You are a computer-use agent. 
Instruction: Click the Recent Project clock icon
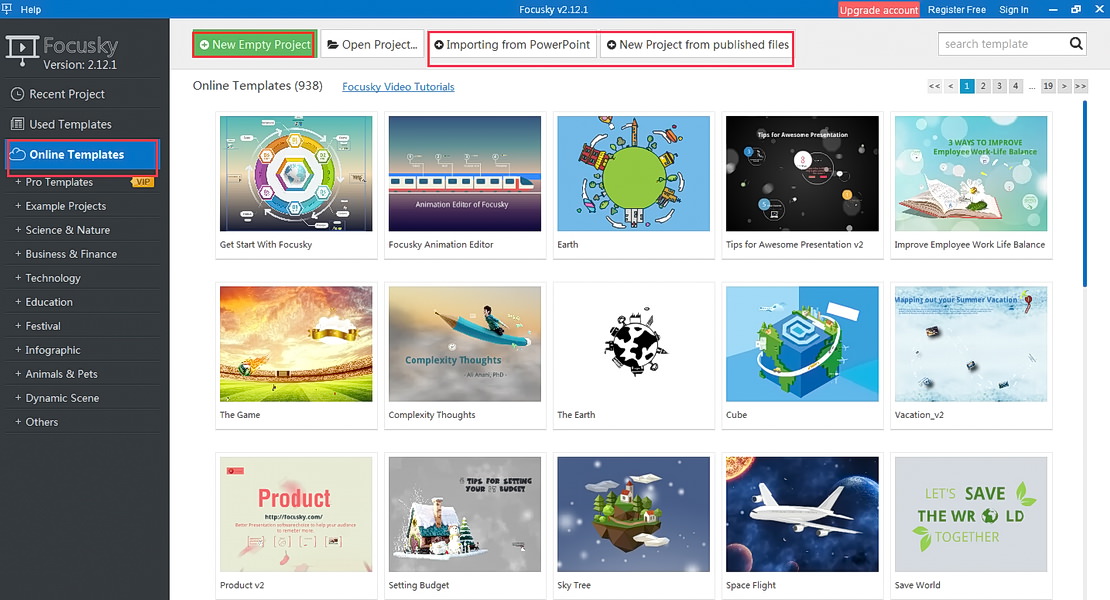[x=18, y=94]
